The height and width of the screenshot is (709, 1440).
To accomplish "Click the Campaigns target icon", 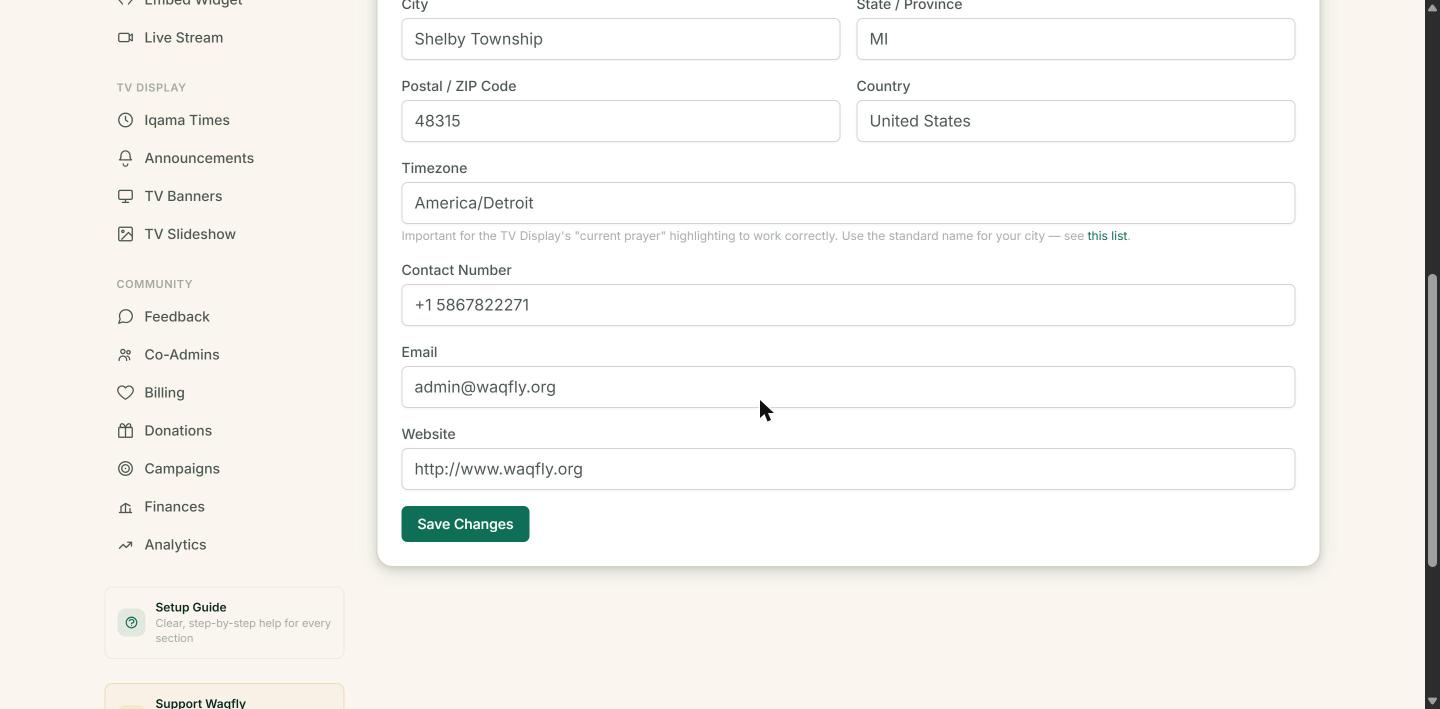I will 125,469.
